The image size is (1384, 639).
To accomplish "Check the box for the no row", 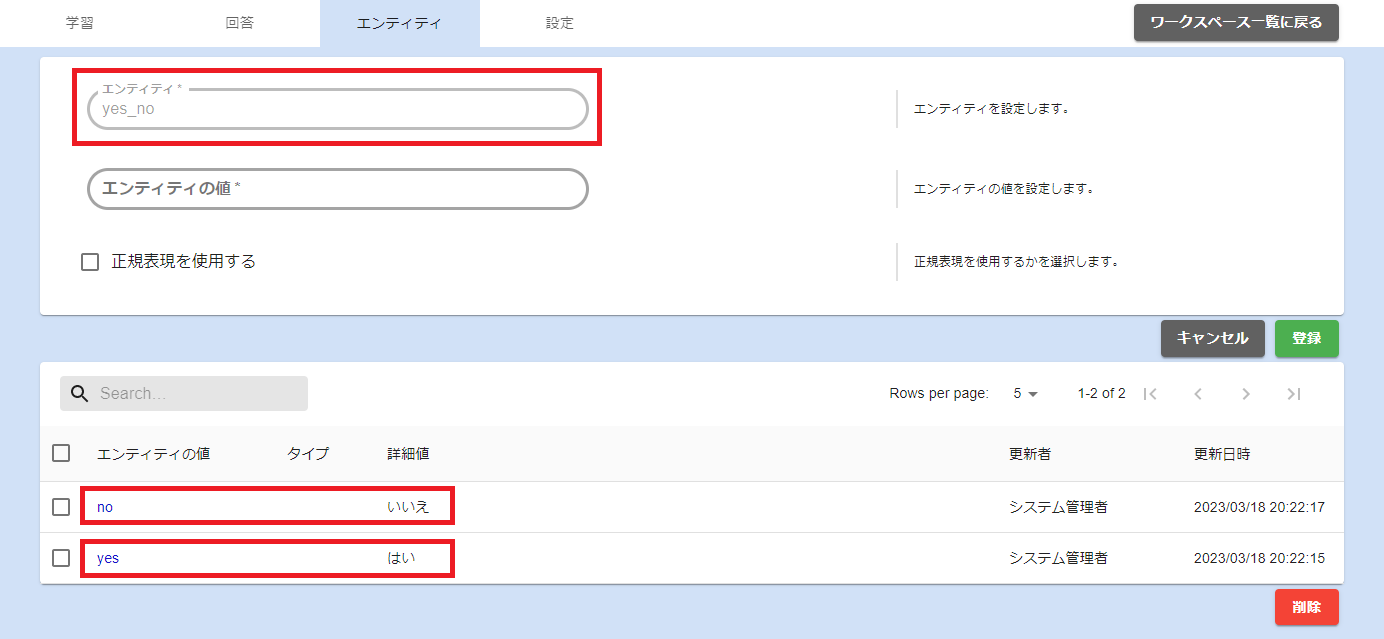I will (x=61, y=507).
